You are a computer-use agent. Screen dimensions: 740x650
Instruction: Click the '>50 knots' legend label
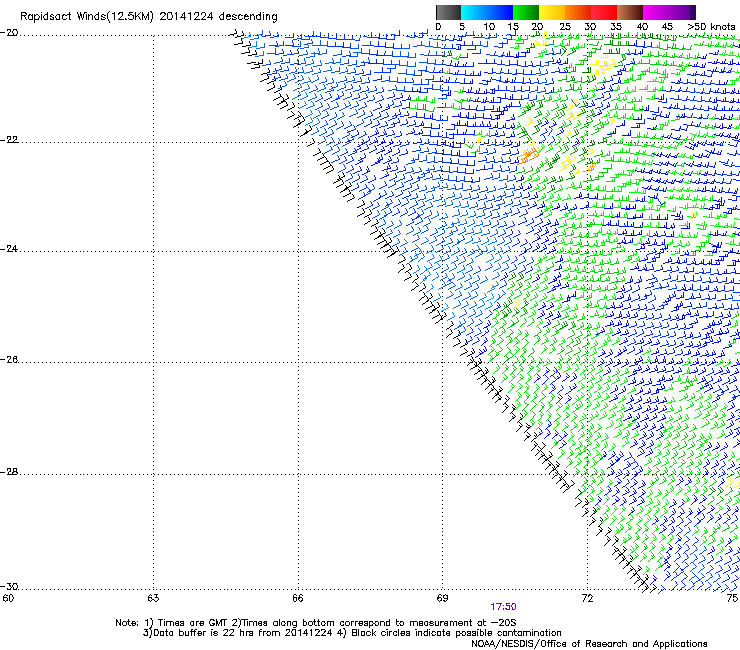pyautogui.click(x=711, y=27)
